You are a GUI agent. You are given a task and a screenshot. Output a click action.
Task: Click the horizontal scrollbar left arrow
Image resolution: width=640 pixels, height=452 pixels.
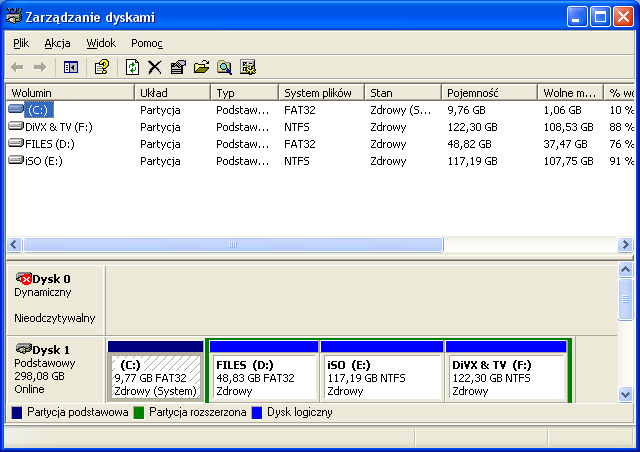[14, 245]
